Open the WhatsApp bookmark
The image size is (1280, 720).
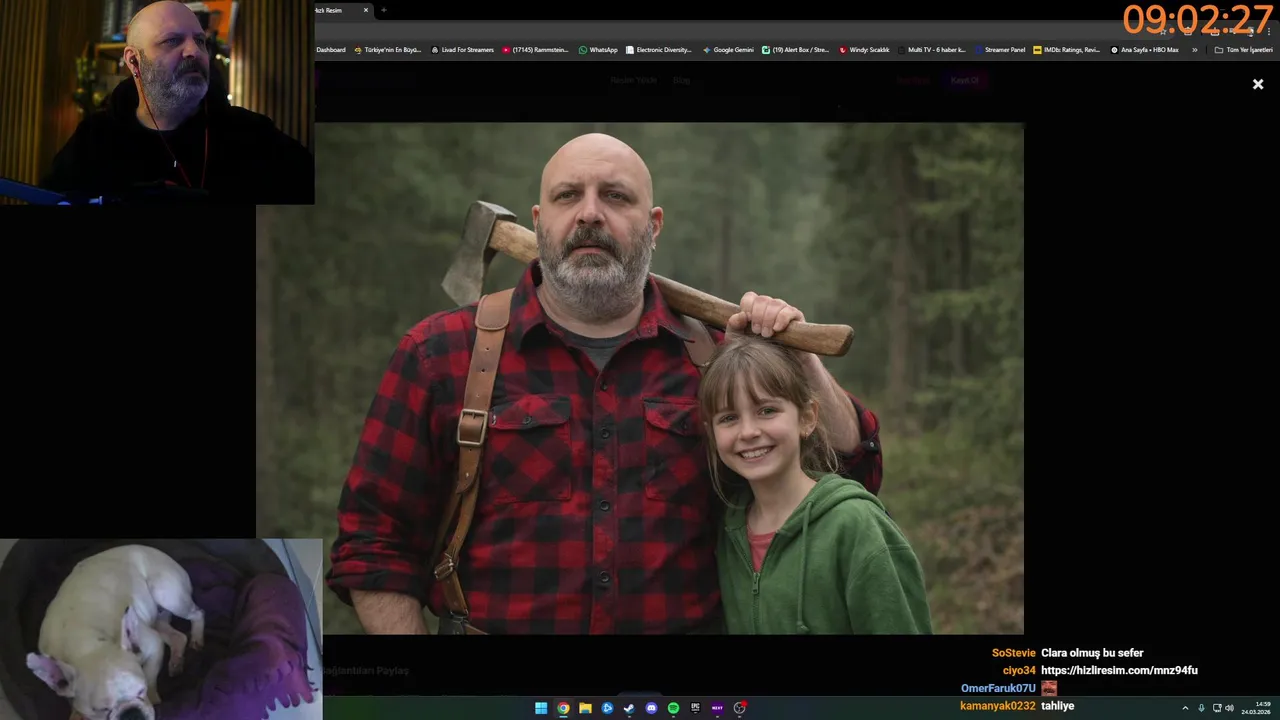tap(598, 50)
